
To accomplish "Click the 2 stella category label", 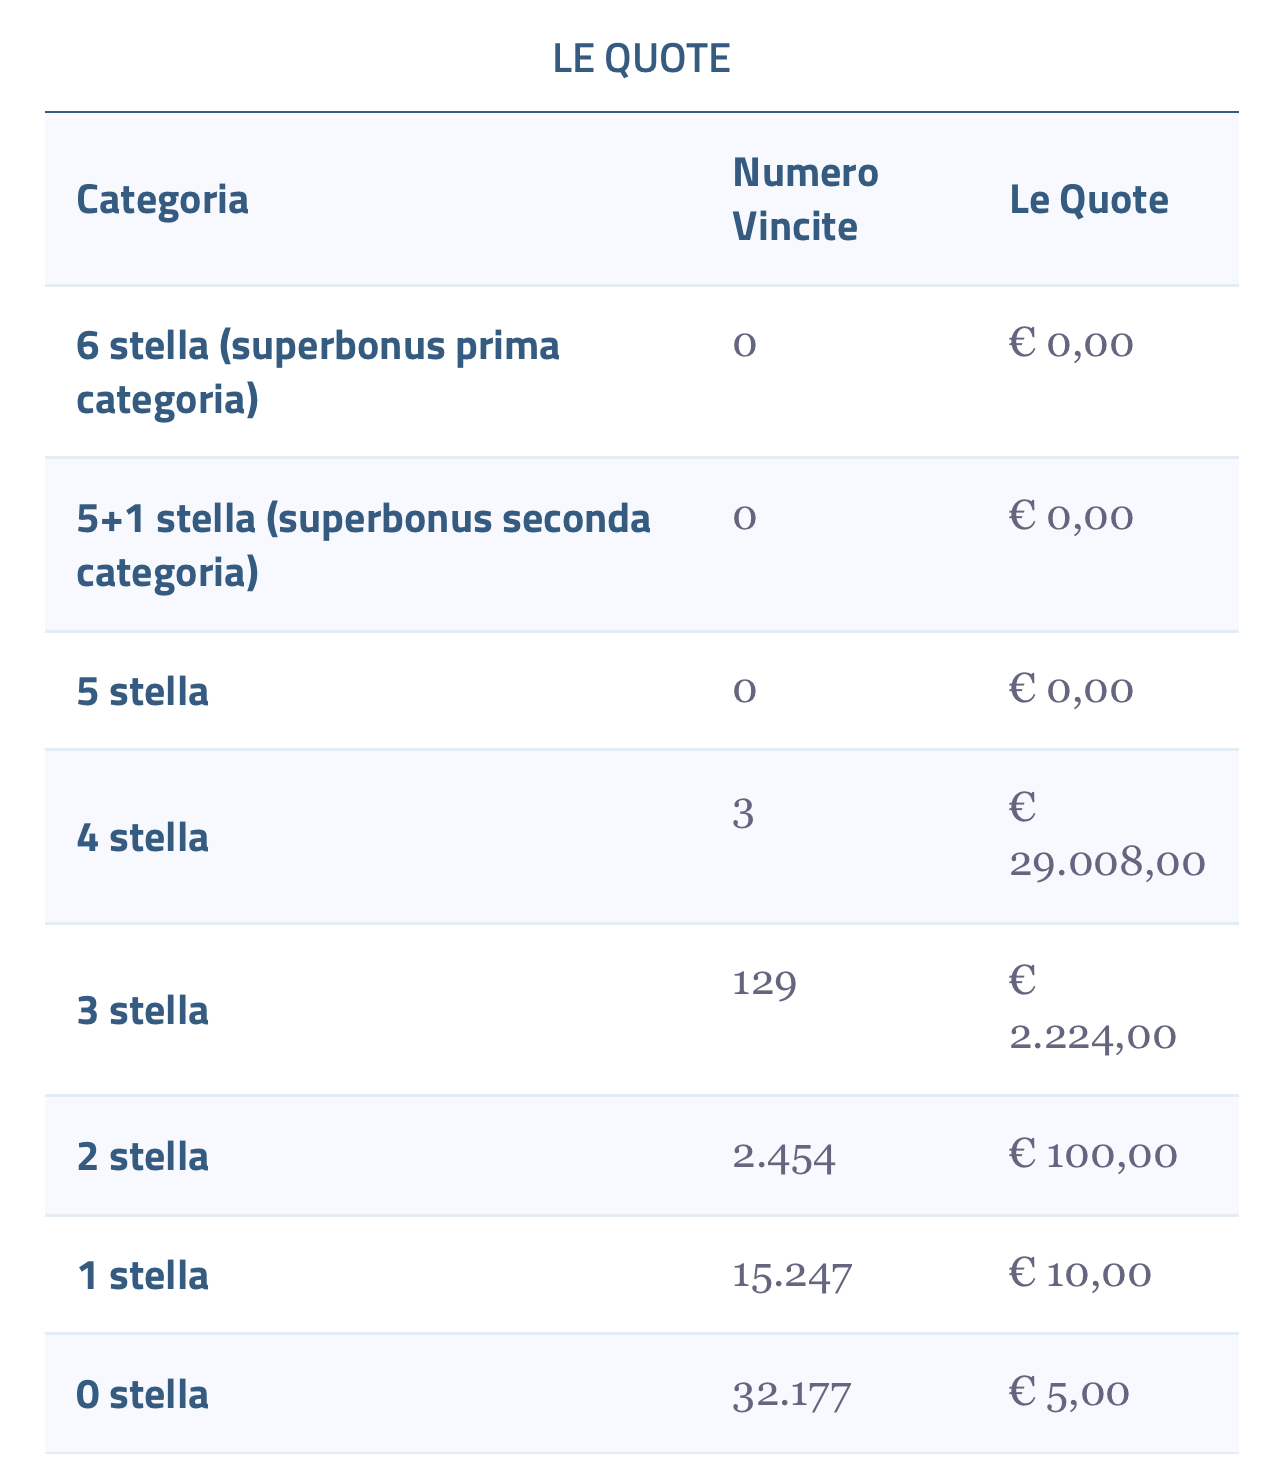I will coord(143,1156).
